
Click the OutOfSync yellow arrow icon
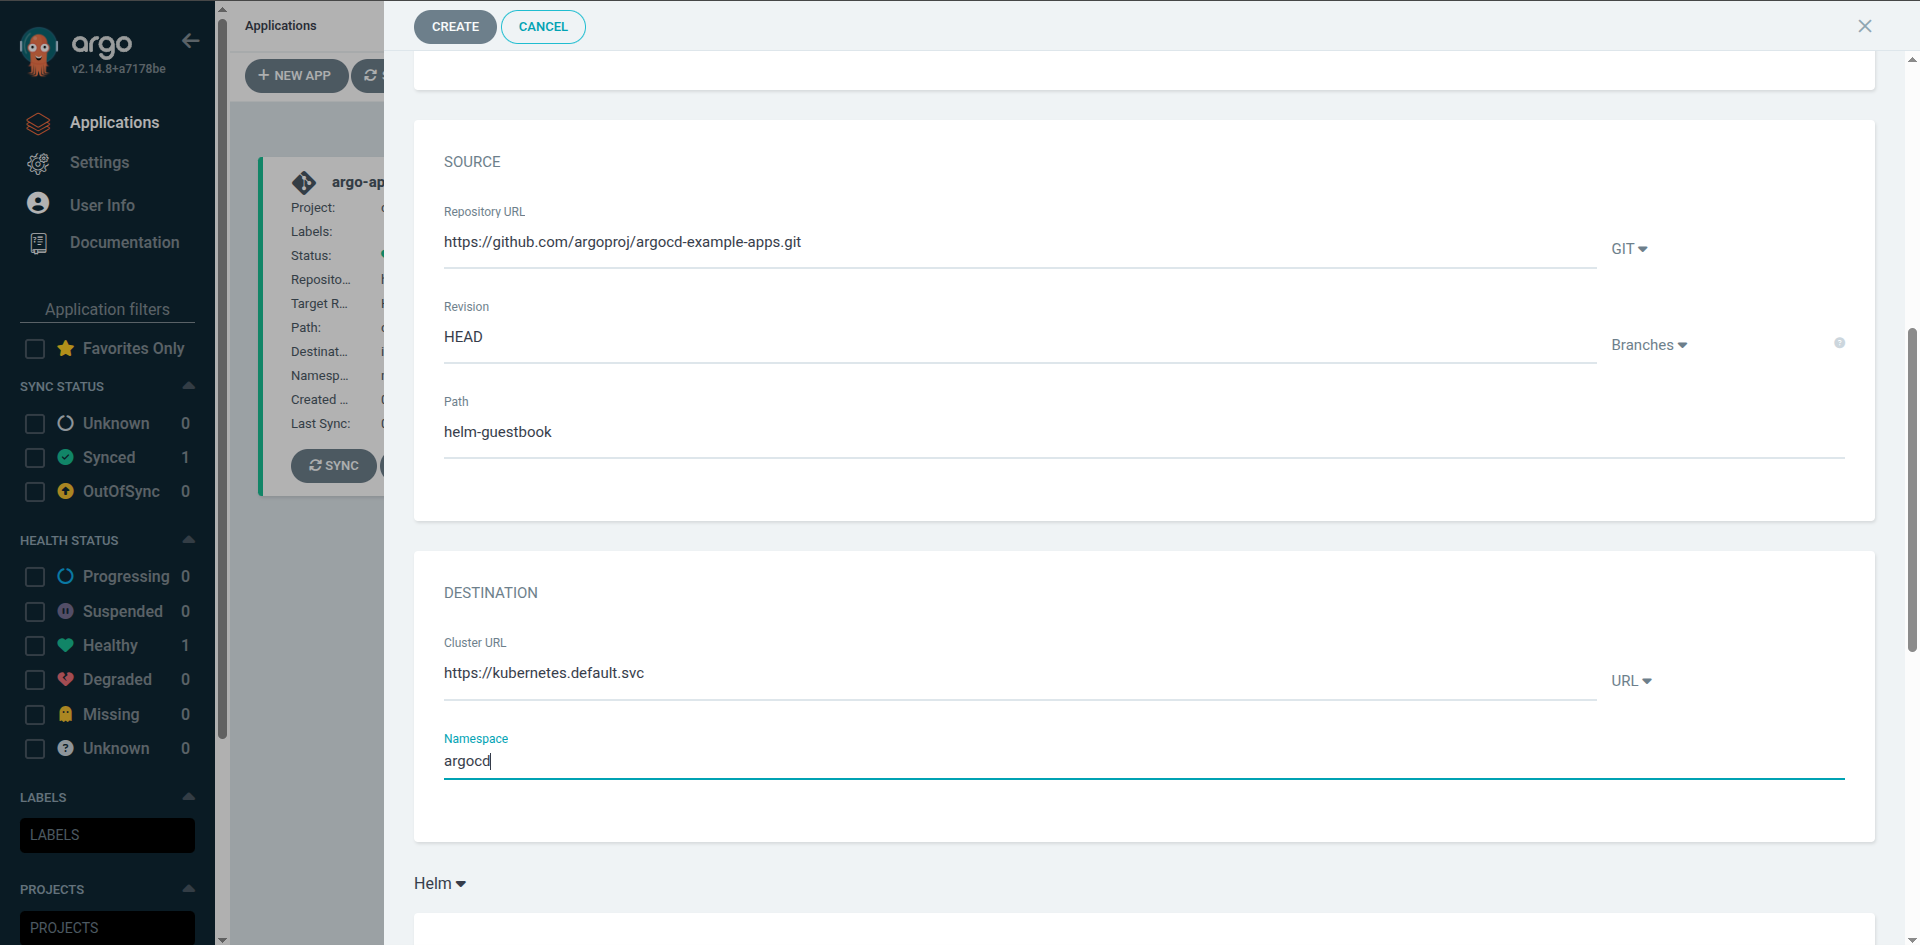point(66,491)
